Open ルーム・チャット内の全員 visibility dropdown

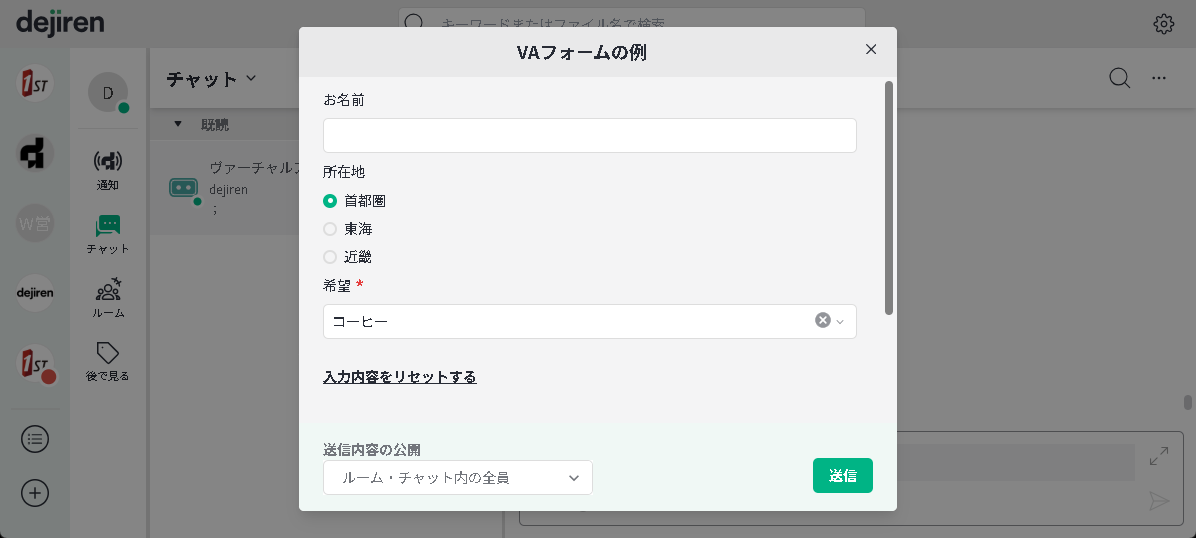tap(458, 478)
